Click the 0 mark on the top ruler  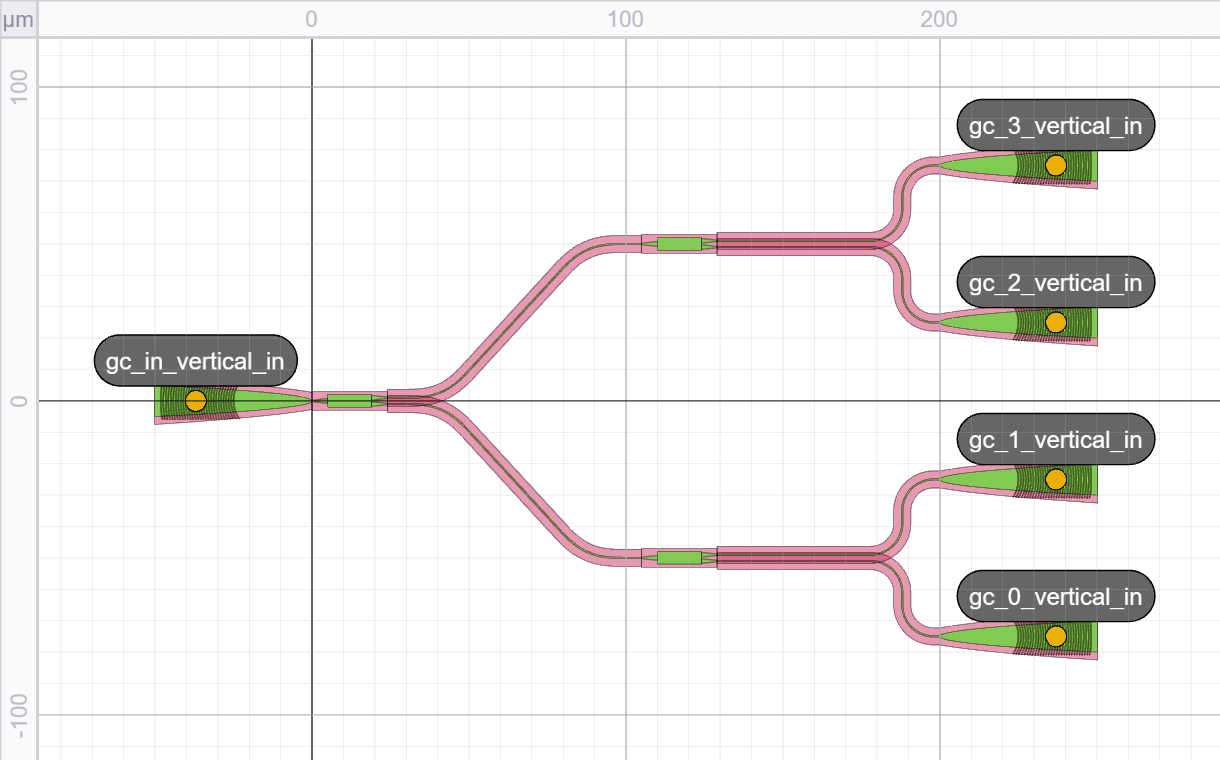click(x=311, y=19)
